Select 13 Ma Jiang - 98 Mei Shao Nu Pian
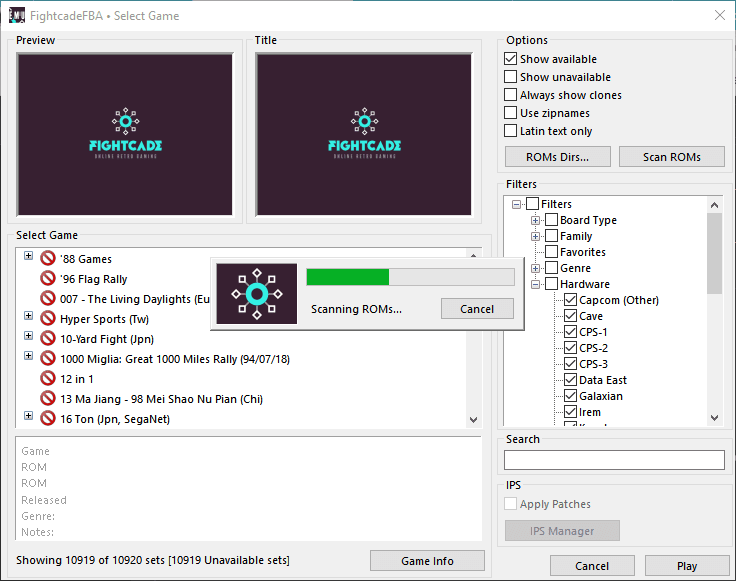 161,399
